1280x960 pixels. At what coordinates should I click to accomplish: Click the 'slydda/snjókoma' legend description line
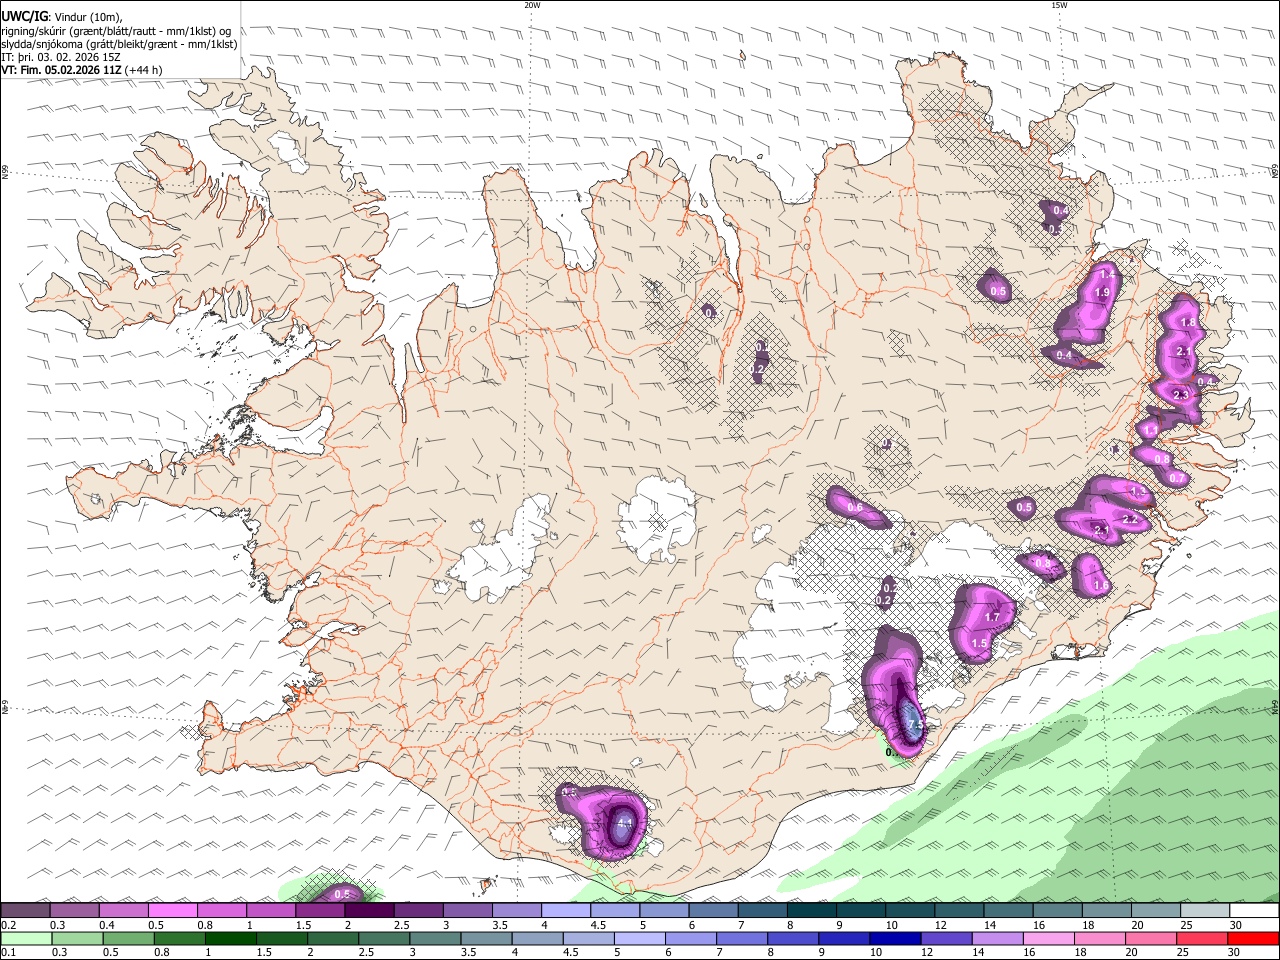(x=119, y=44)
